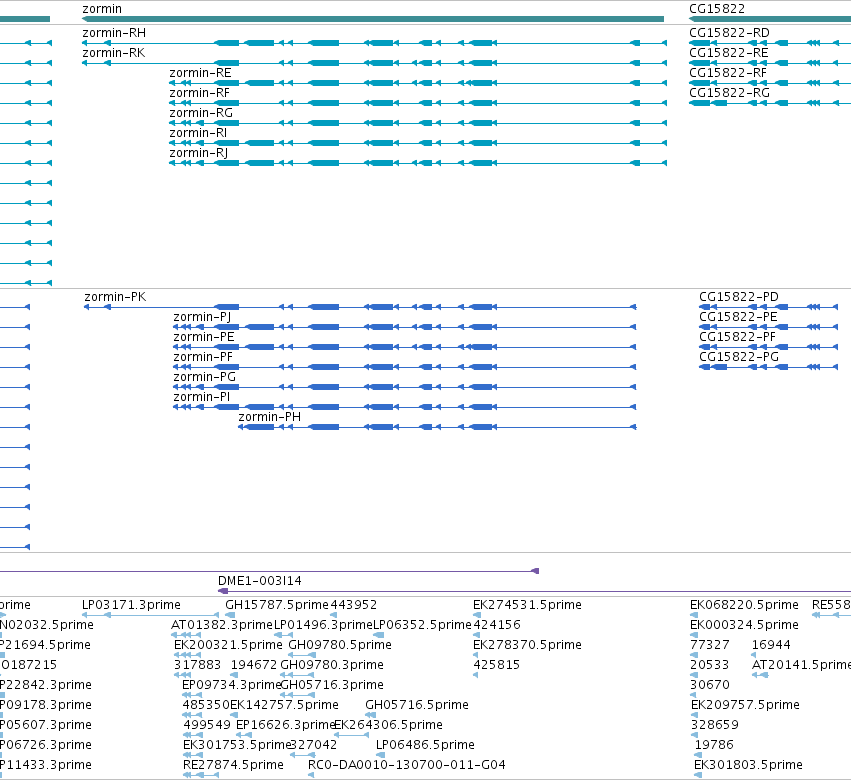The height and width of the screenshot is (780, 851).
Task: Click the RE27874.5prime EST label
Action: pos(233,765)
